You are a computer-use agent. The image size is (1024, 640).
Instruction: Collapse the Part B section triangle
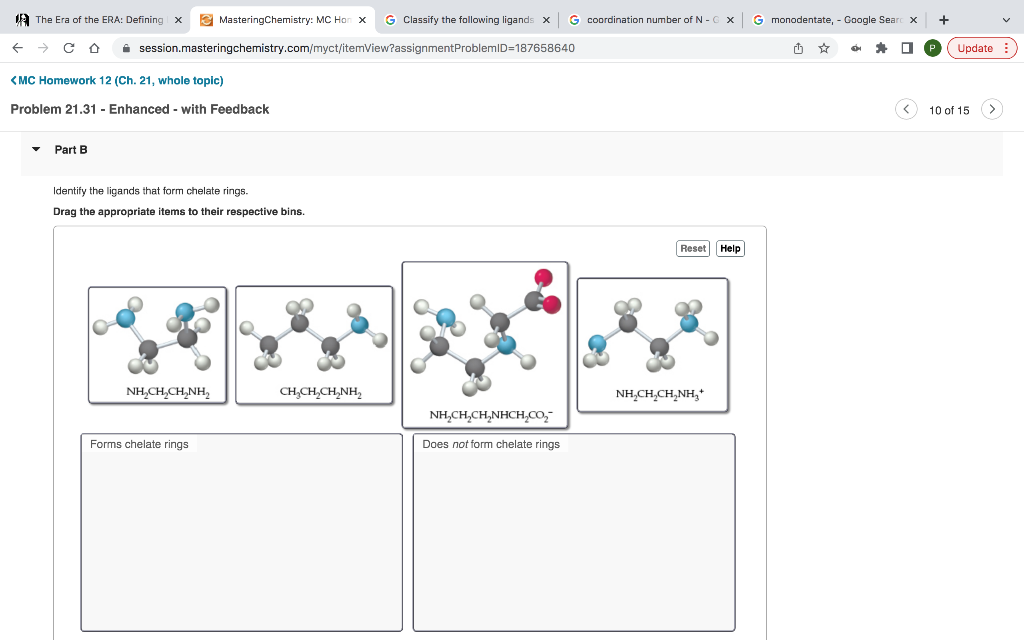coord(34,149)
